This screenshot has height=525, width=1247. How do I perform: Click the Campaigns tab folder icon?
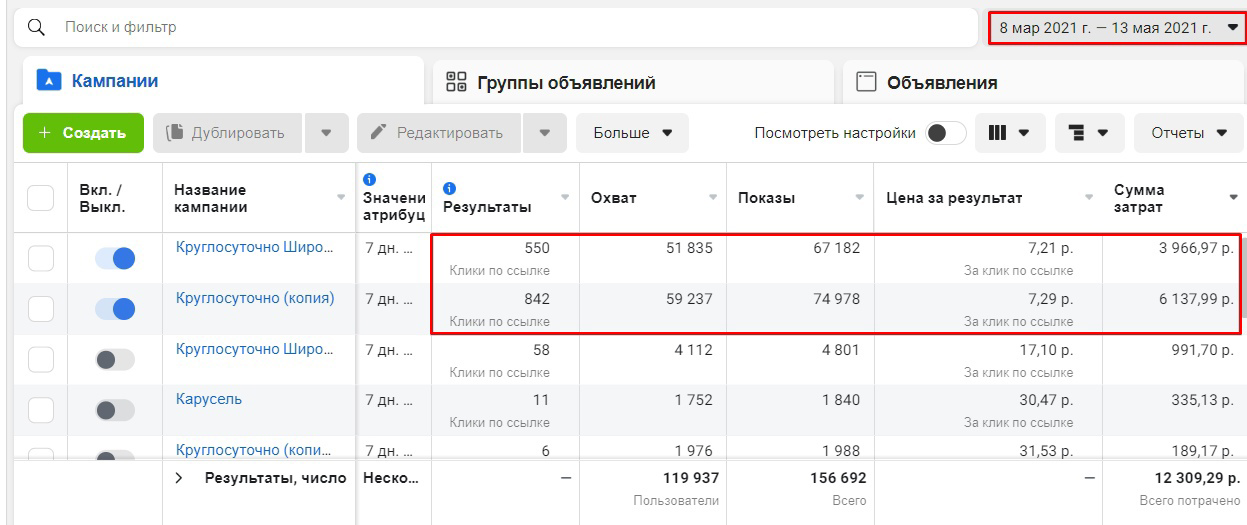point(48,81)
